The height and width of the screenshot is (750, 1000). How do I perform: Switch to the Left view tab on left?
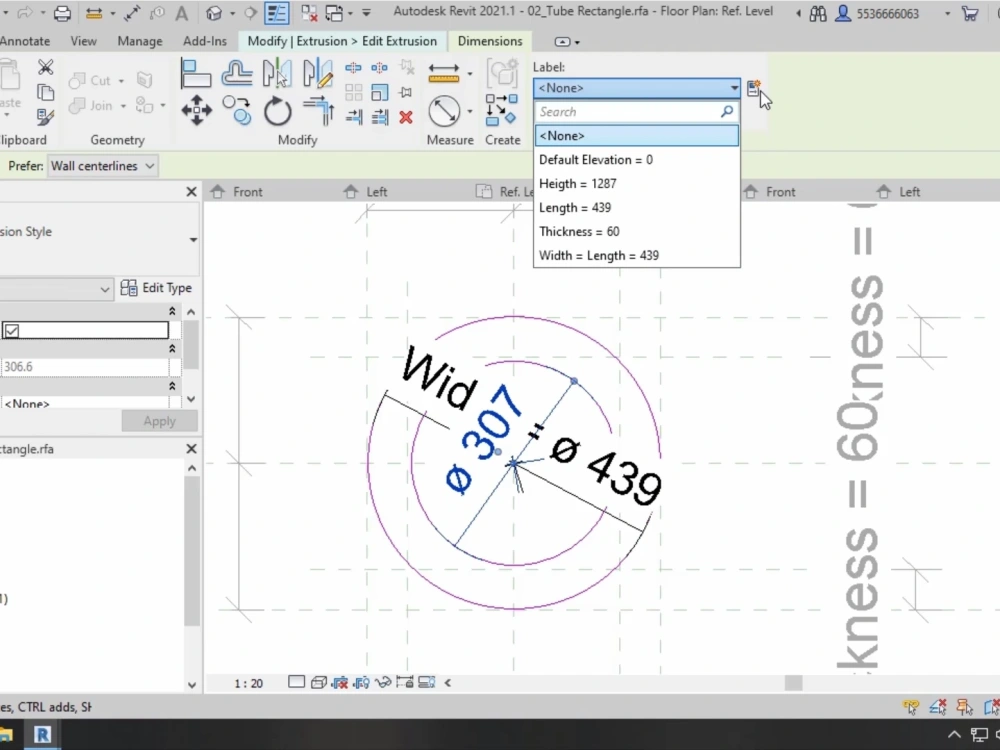pos(376,192)
